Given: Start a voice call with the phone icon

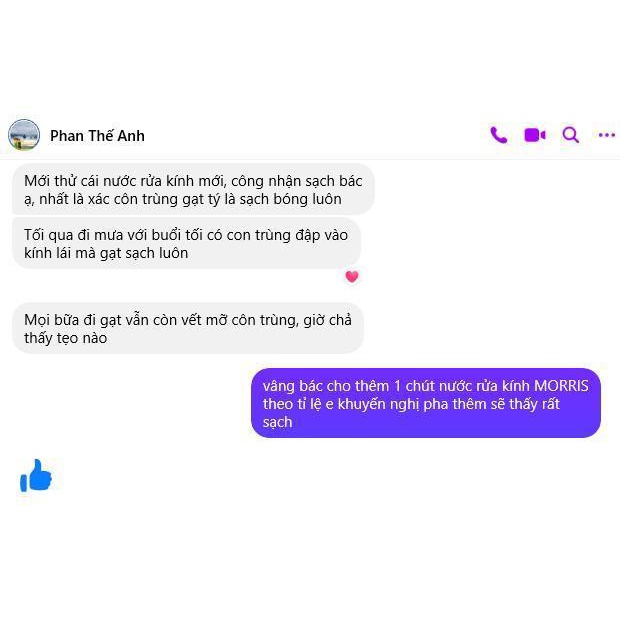Looking at the screenshot, I should [498, 135].
